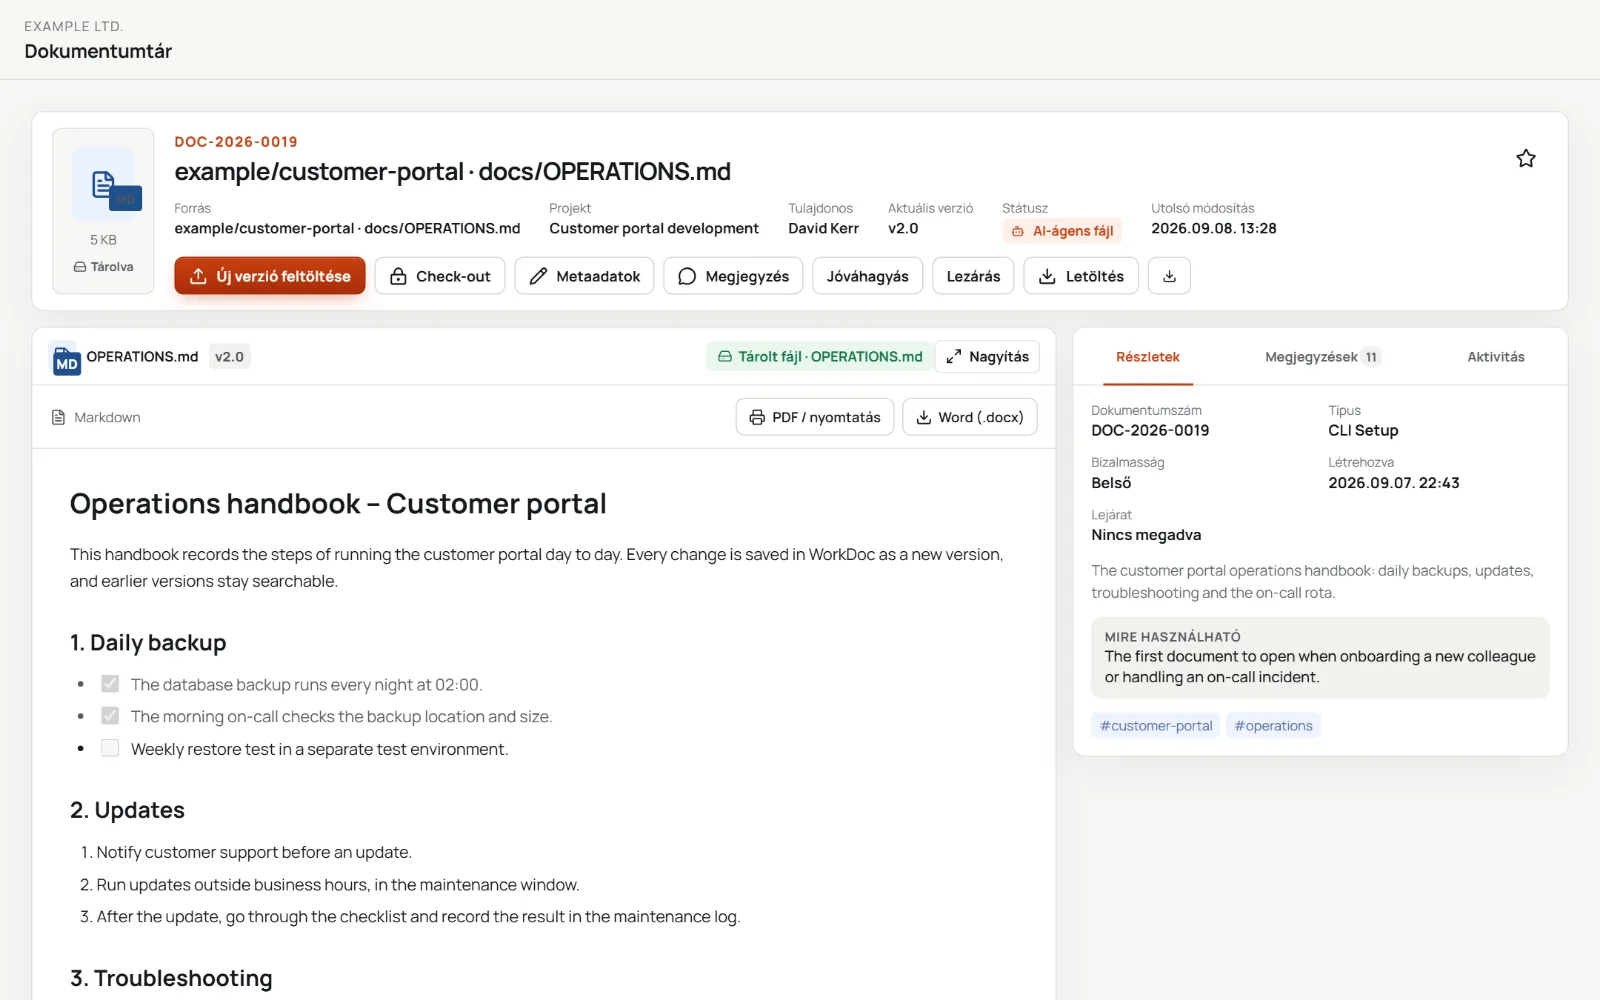The width and height of the screenshot is (1600, 1000).
Task: Click the Belső confidentiality value
Action: click(1111, 483)
